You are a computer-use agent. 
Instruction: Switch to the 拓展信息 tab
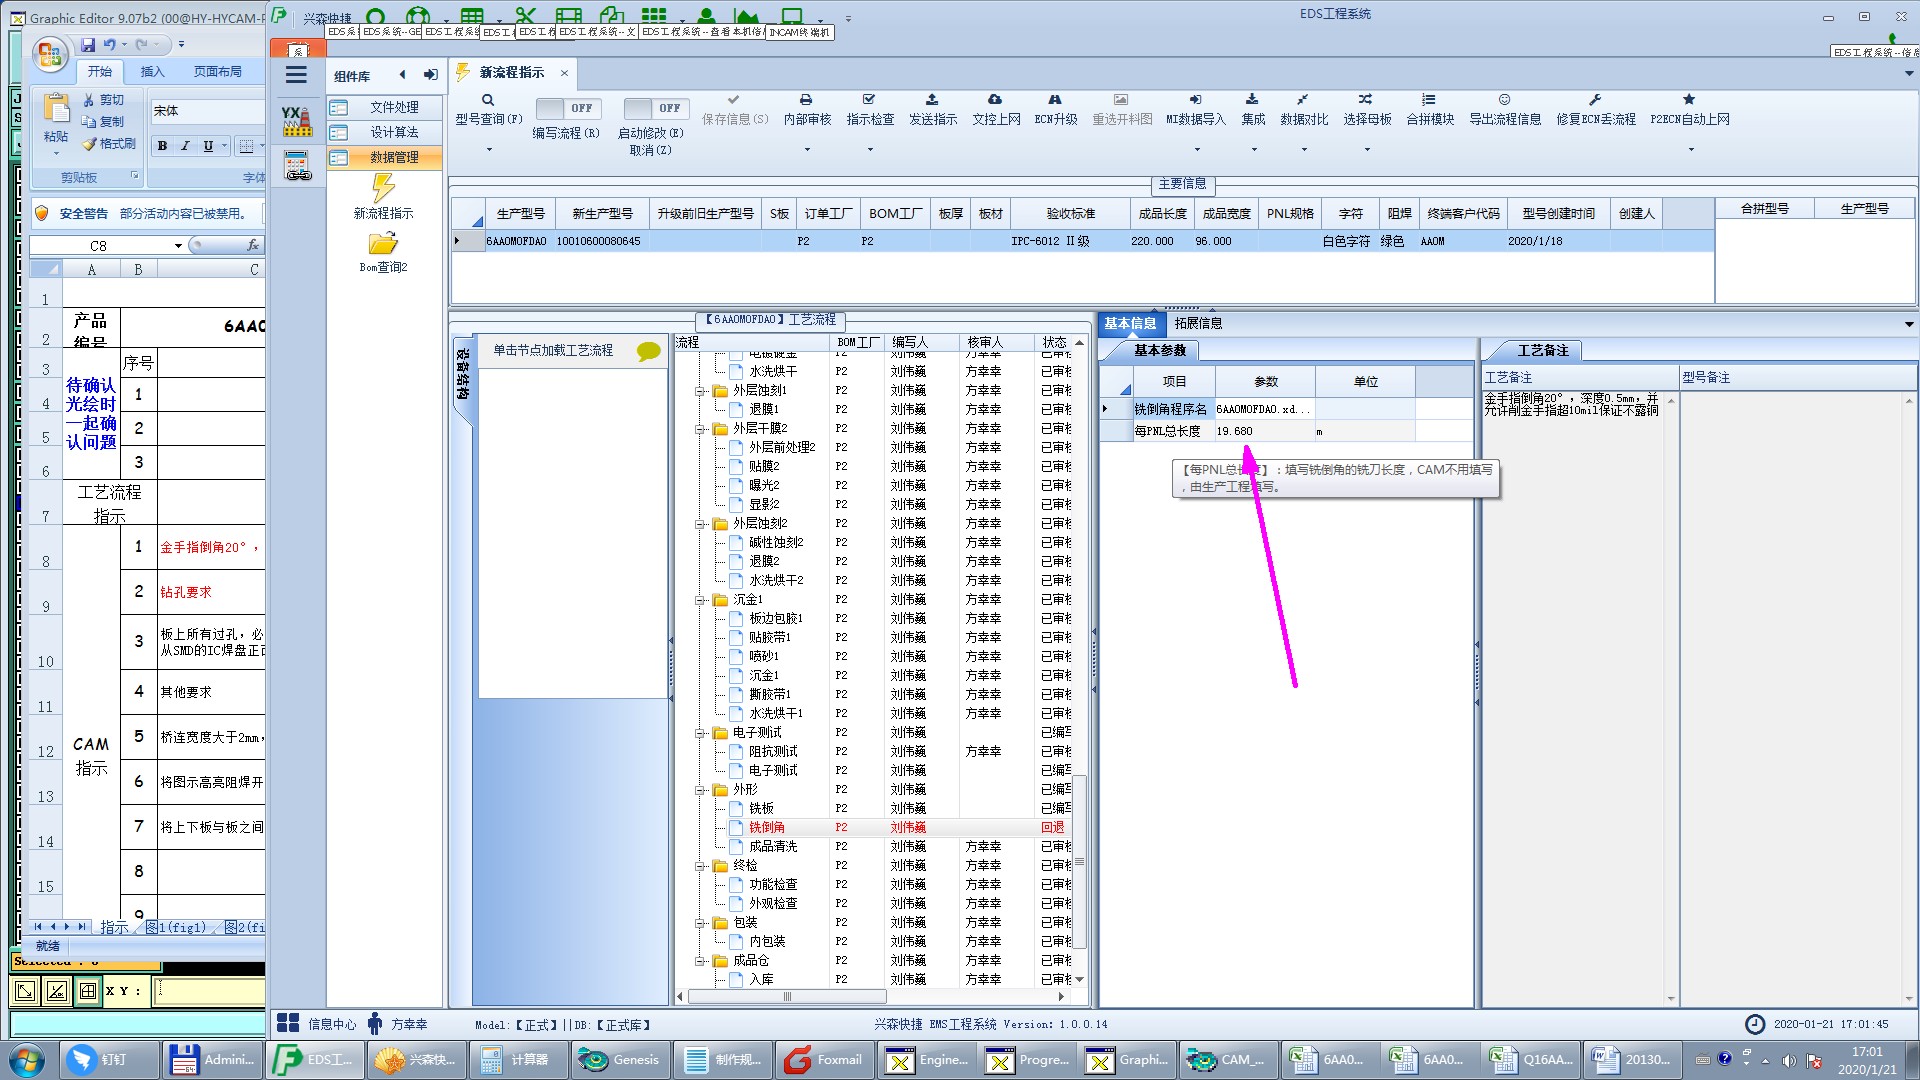click(1198, 323)
